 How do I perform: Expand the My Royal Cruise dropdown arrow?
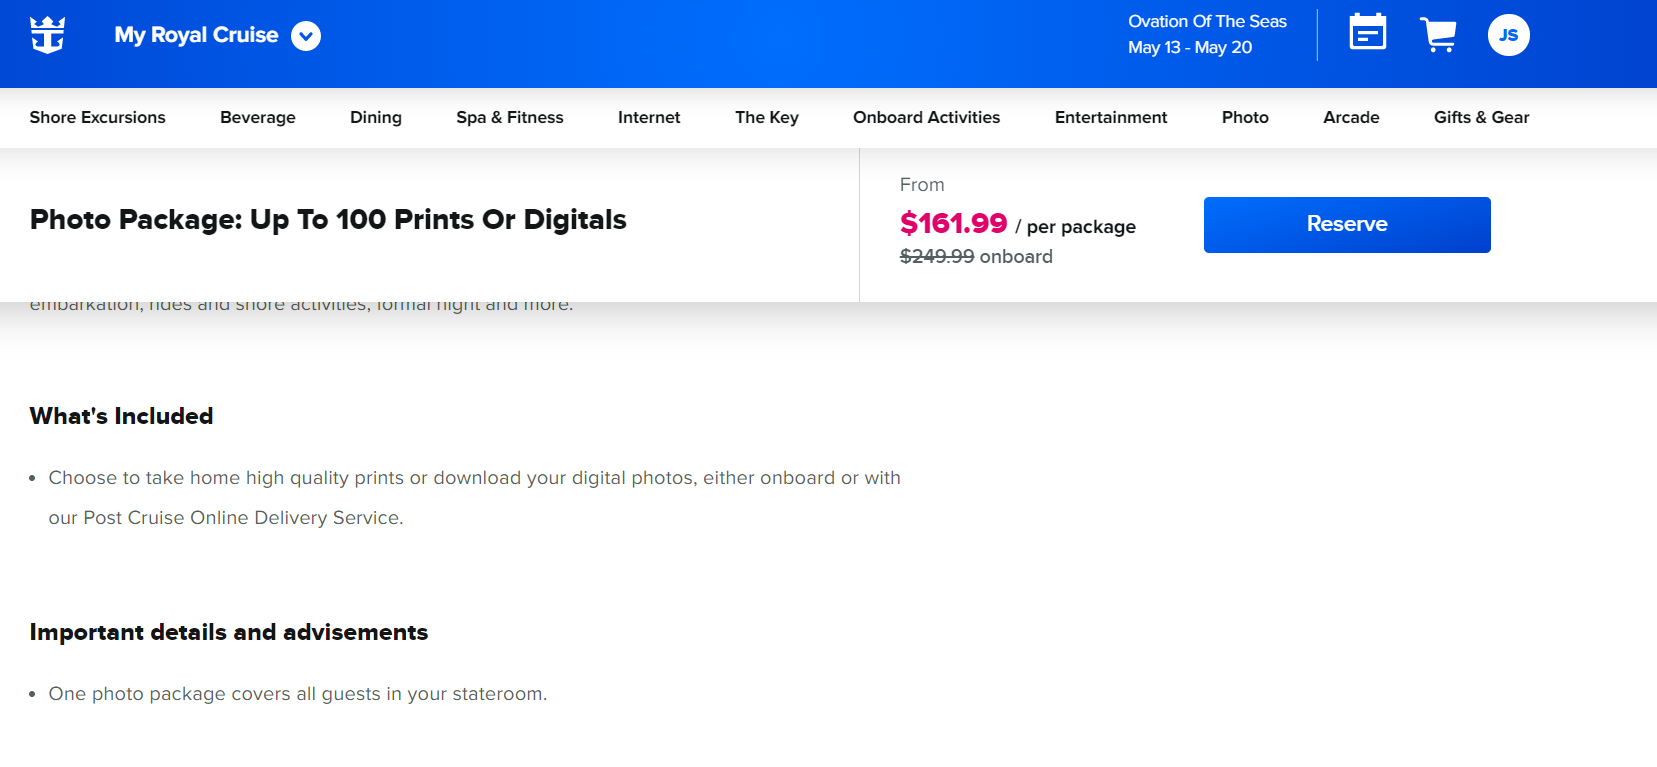(306, 36)
